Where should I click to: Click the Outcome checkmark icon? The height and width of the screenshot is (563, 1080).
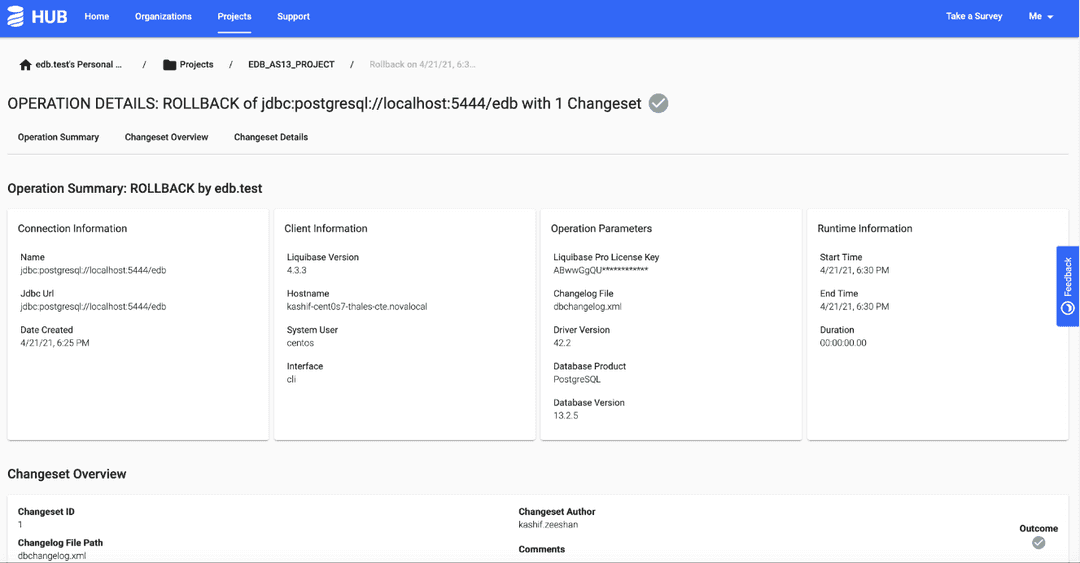(x=1038, y=543)
